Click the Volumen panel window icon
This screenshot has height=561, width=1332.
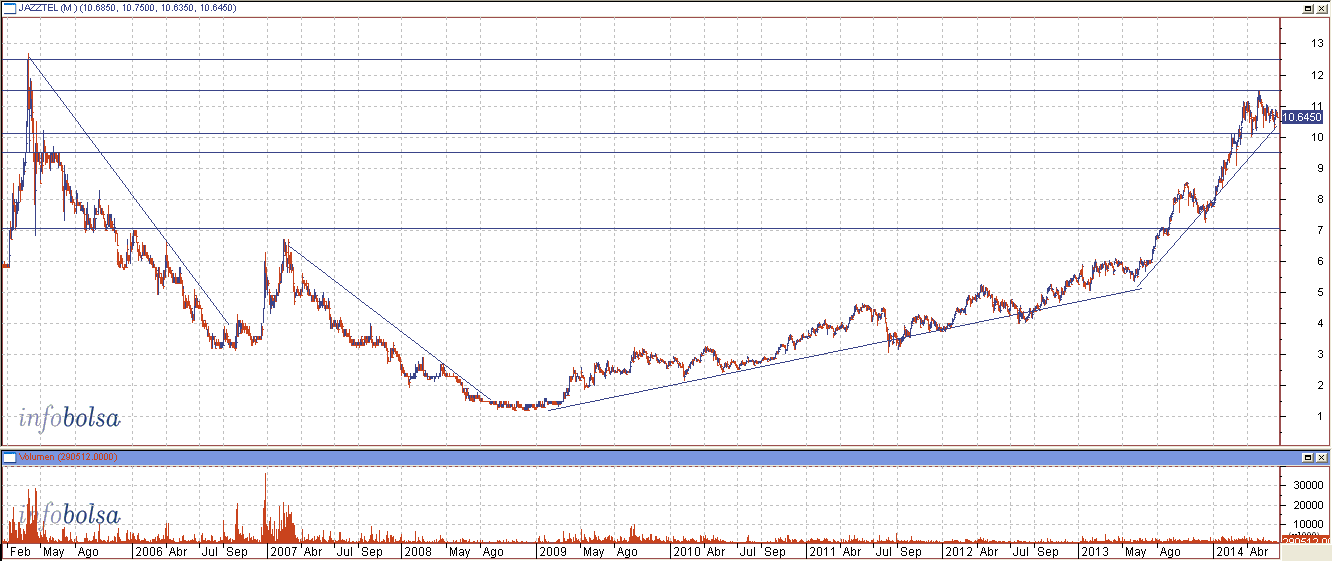point(9,457)
